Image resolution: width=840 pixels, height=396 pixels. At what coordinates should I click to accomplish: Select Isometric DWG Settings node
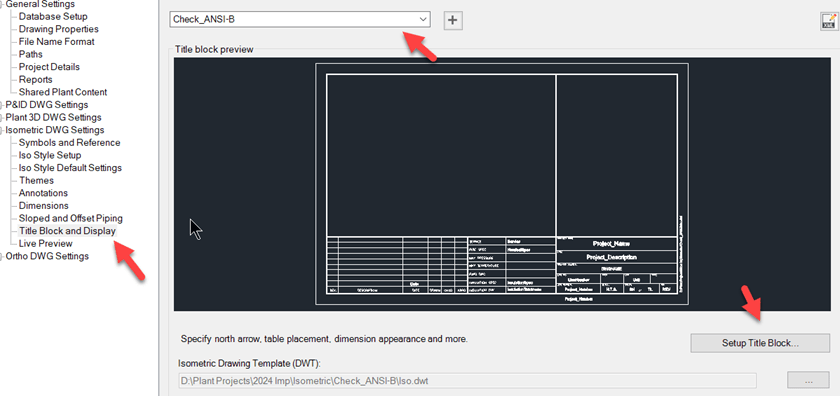(x=55, y=130)
